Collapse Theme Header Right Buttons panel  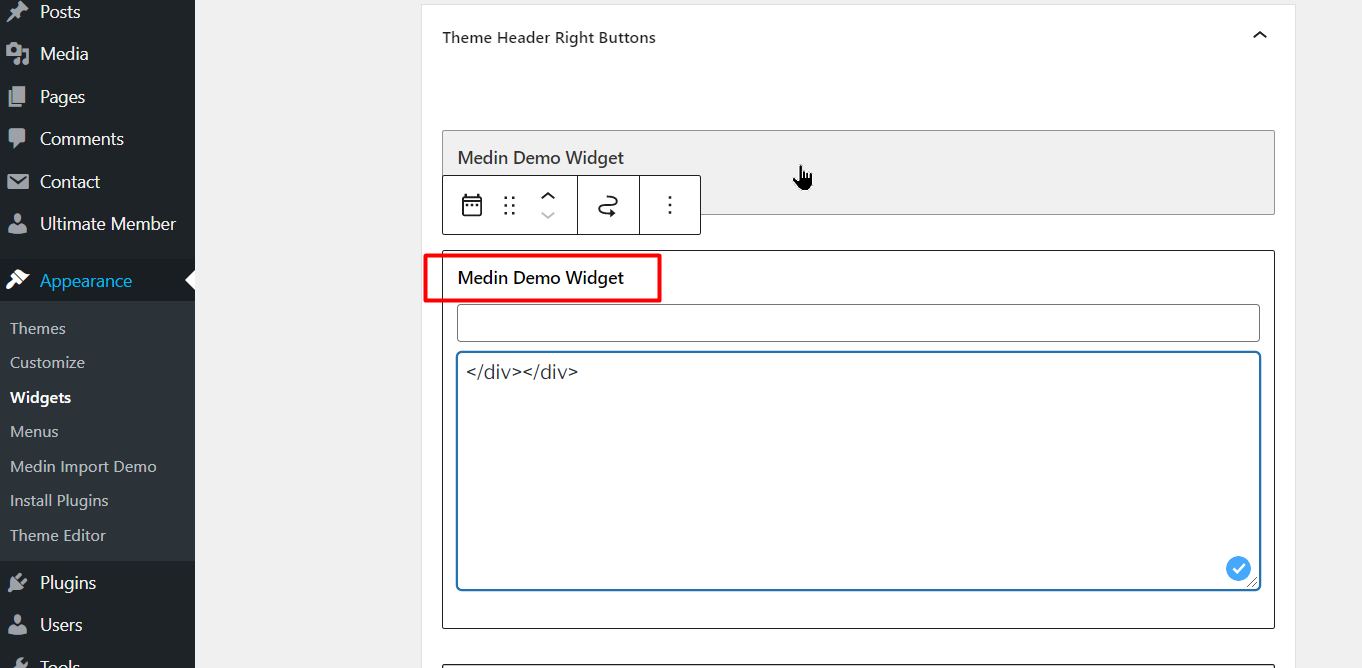pyautogui.click(x=1259, y=36)
